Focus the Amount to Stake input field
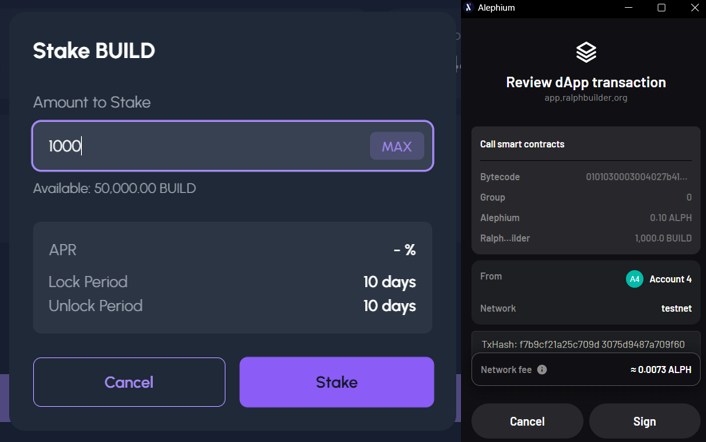This screenshot has height=442, width=706. pyautogui.click(x=200, y=147)
